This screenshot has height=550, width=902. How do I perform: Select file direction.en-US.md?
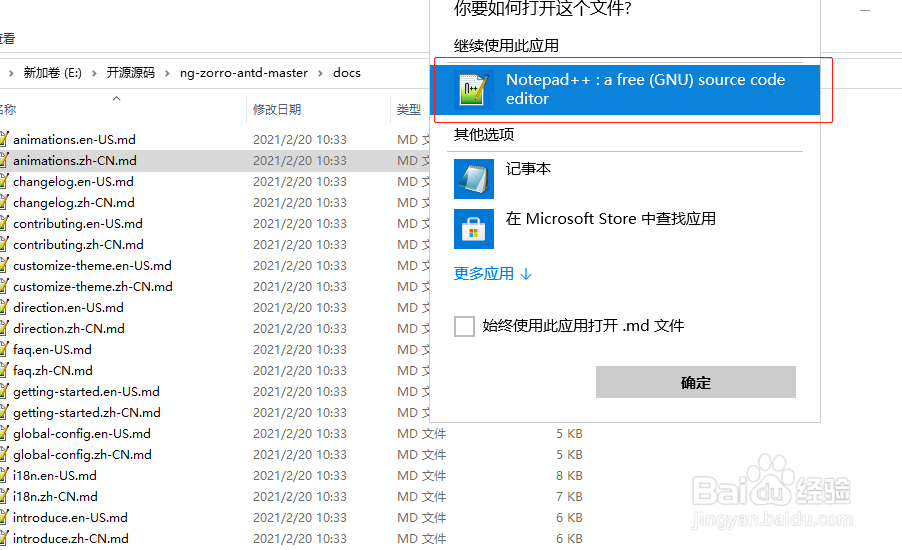tap(68, 308)
